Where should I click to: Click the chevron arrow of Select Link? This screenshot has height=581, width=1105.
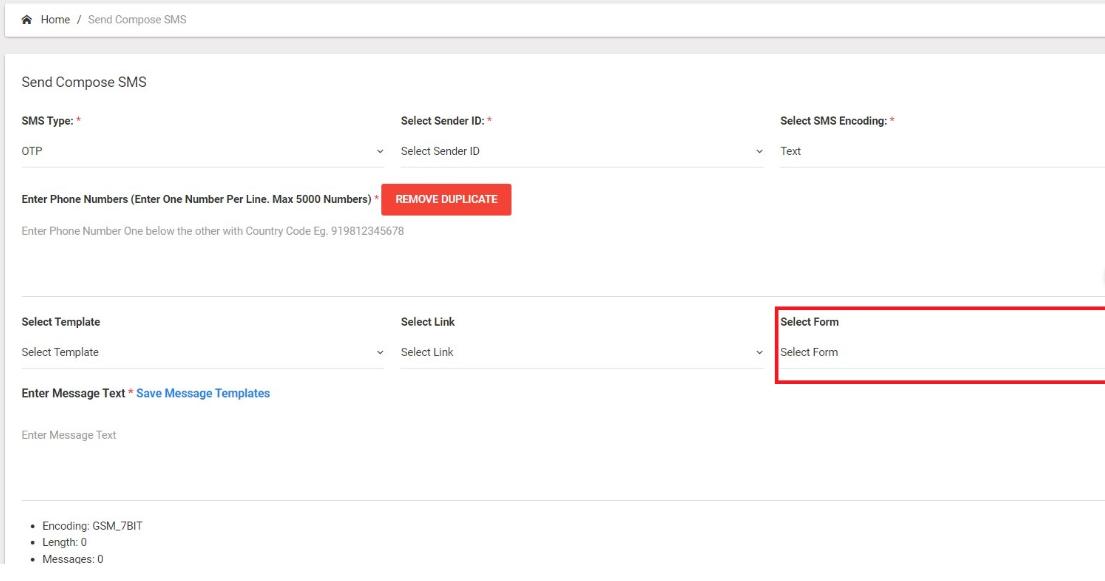[759, 353]
